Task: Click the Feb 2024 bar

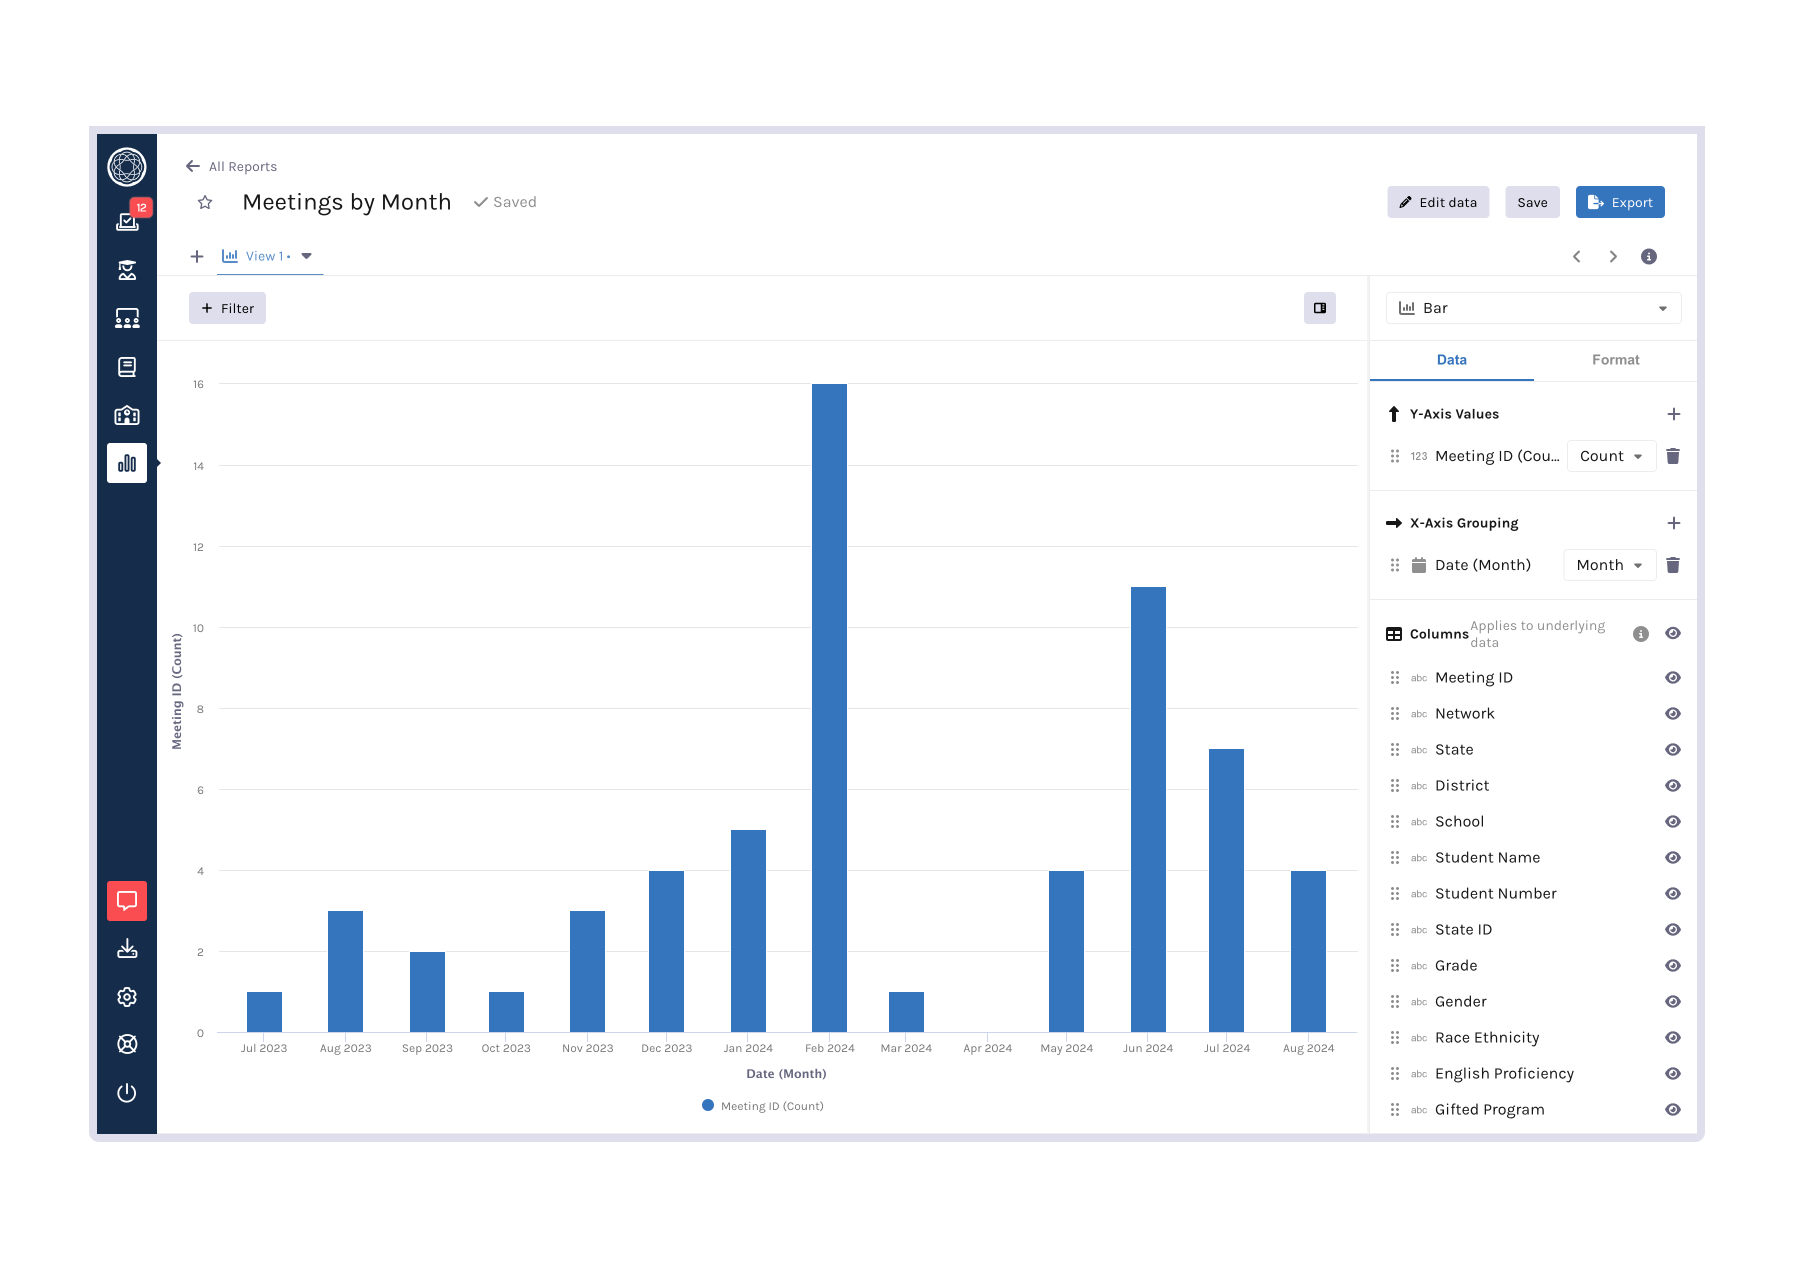Action: point(829,708)
